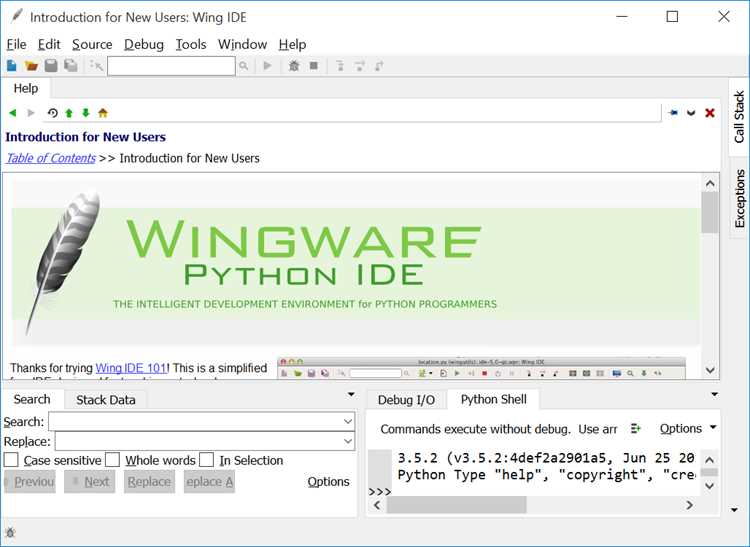Screen dimensions: 750x547
Task: Check the In Selection option
Action: 206,460
